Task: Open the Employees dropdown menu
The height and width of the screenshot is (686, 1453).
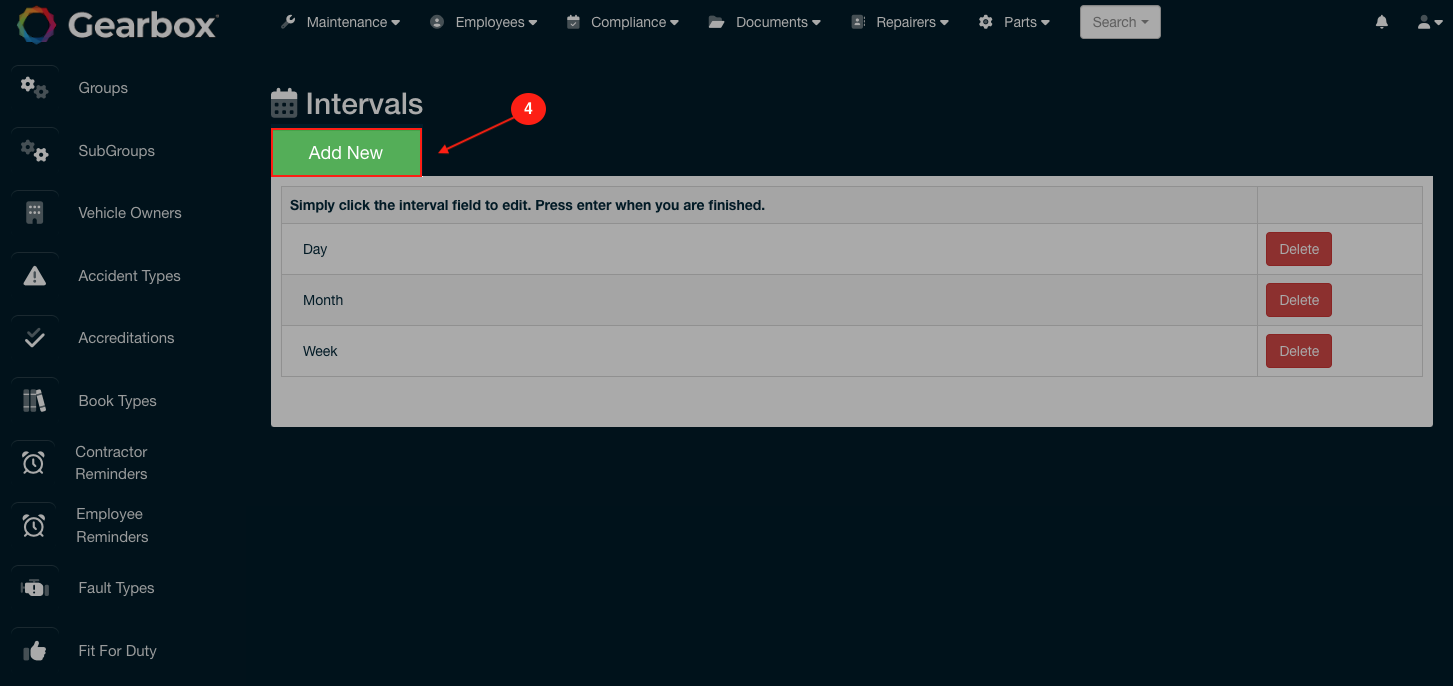Action: click(x=484, y=21)
